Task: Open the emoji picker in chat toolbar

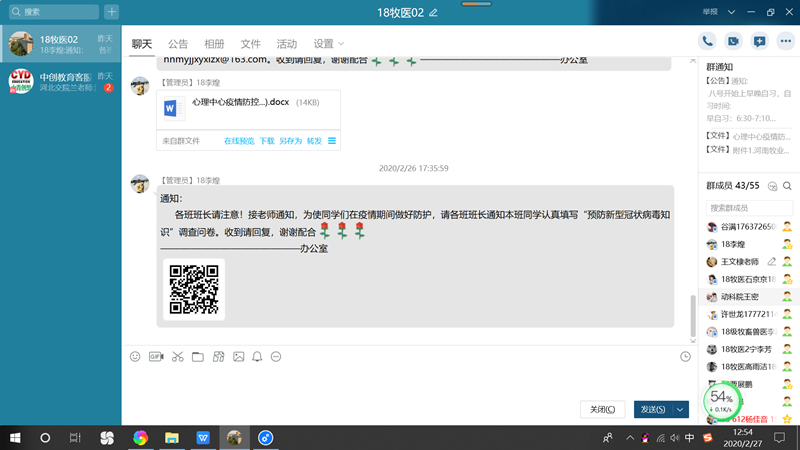Action: point(135,356)
